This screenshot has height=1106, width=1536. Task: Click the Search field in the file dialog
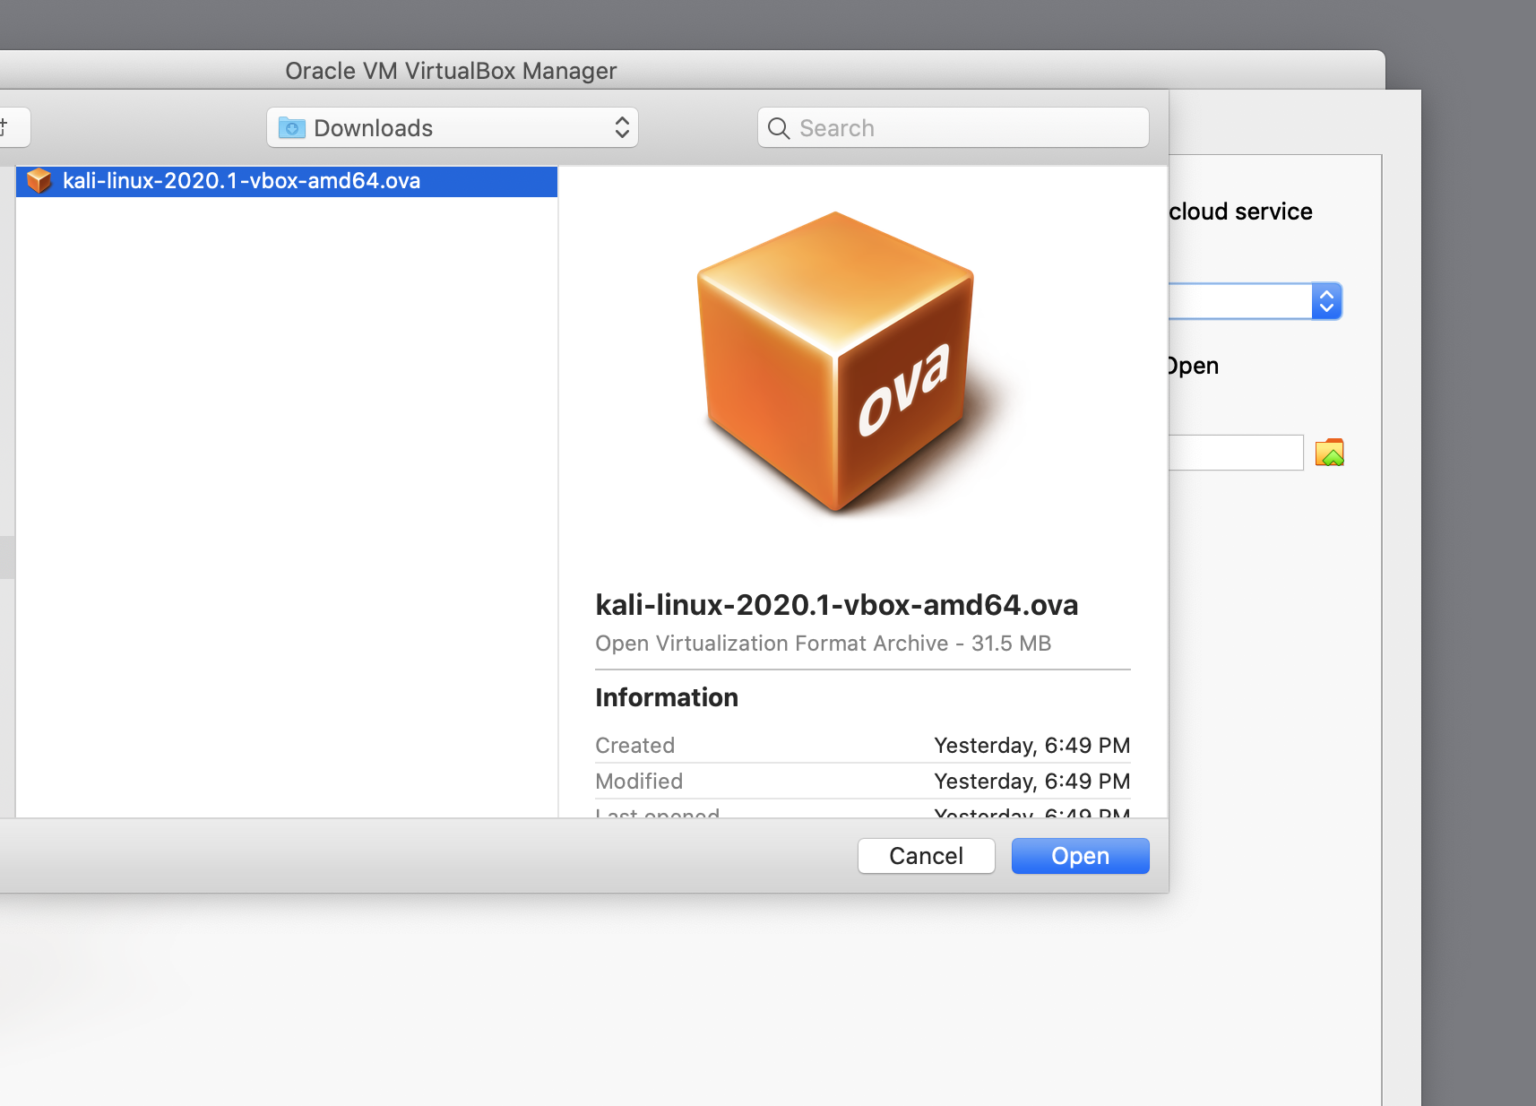coord(953,128)
